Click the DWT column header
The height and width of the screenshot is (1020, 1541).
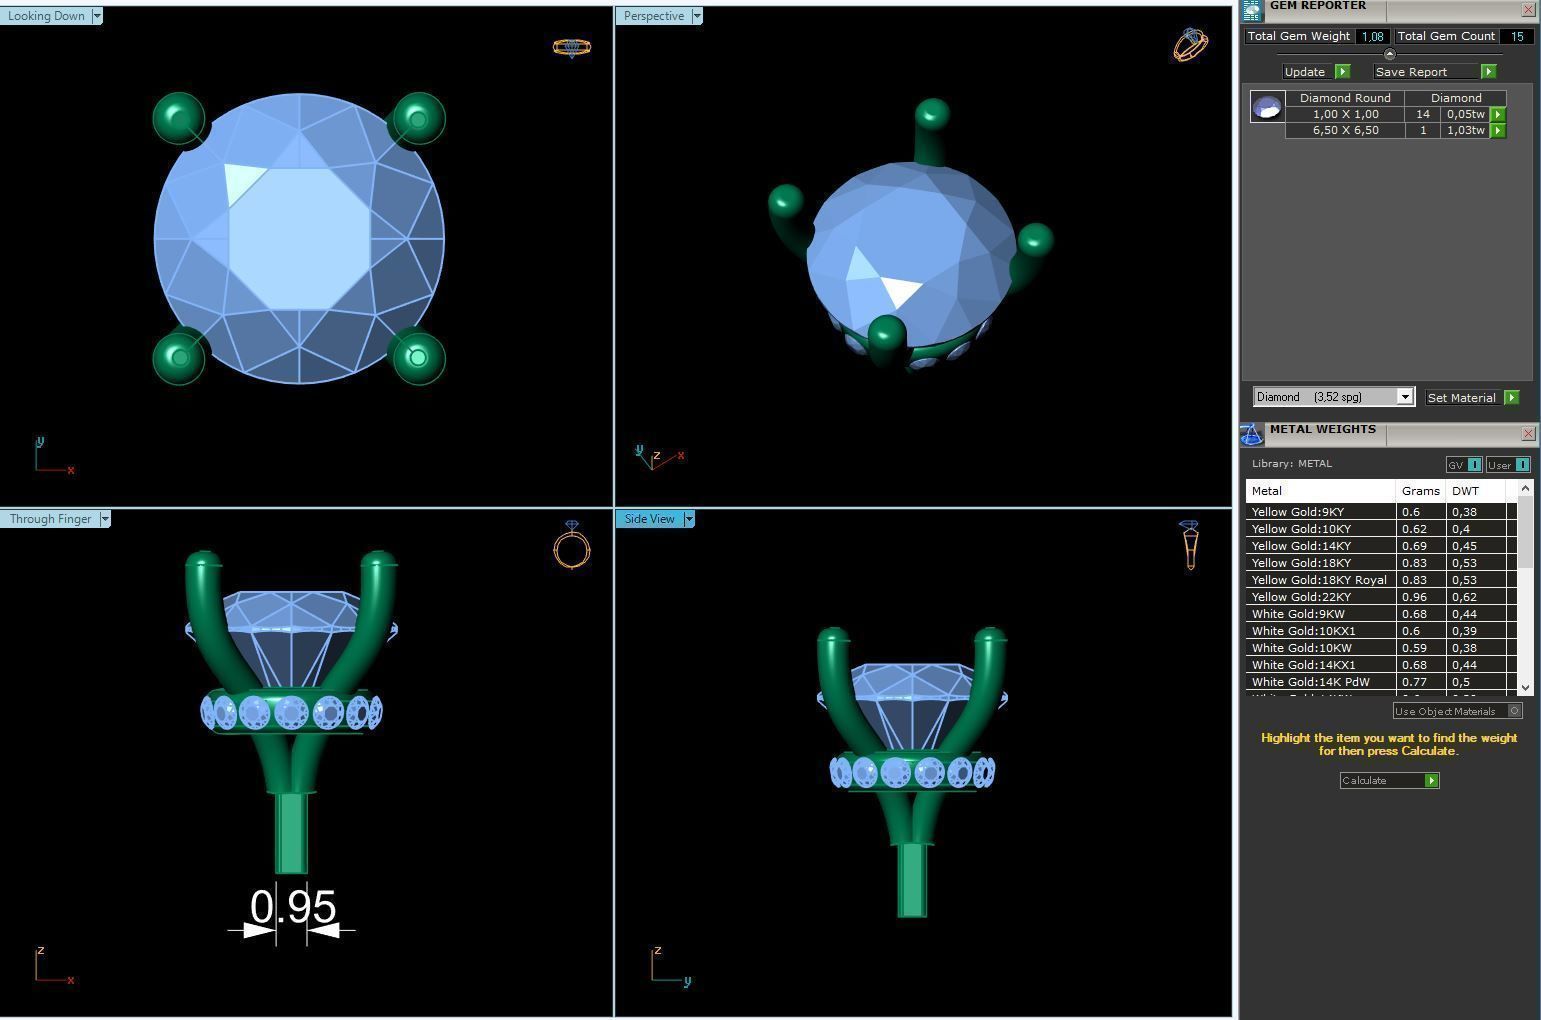pos(1475,491)
